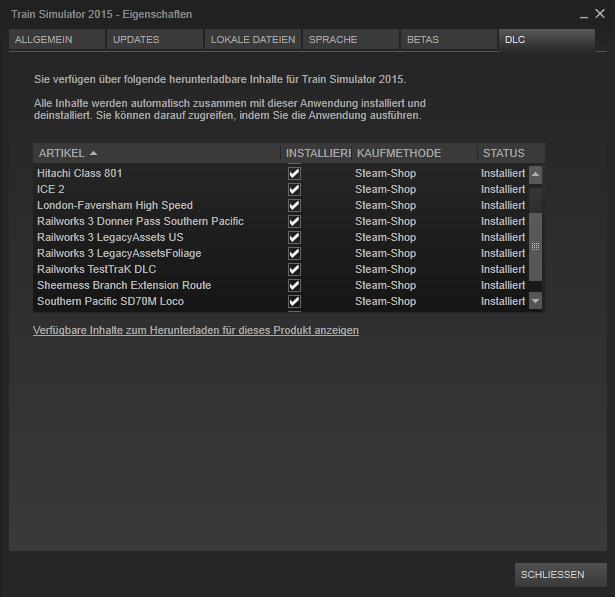Minimize the Eigenschaften window
The width and height of the screenshot is (615, 597).
(x=584, y=15)
